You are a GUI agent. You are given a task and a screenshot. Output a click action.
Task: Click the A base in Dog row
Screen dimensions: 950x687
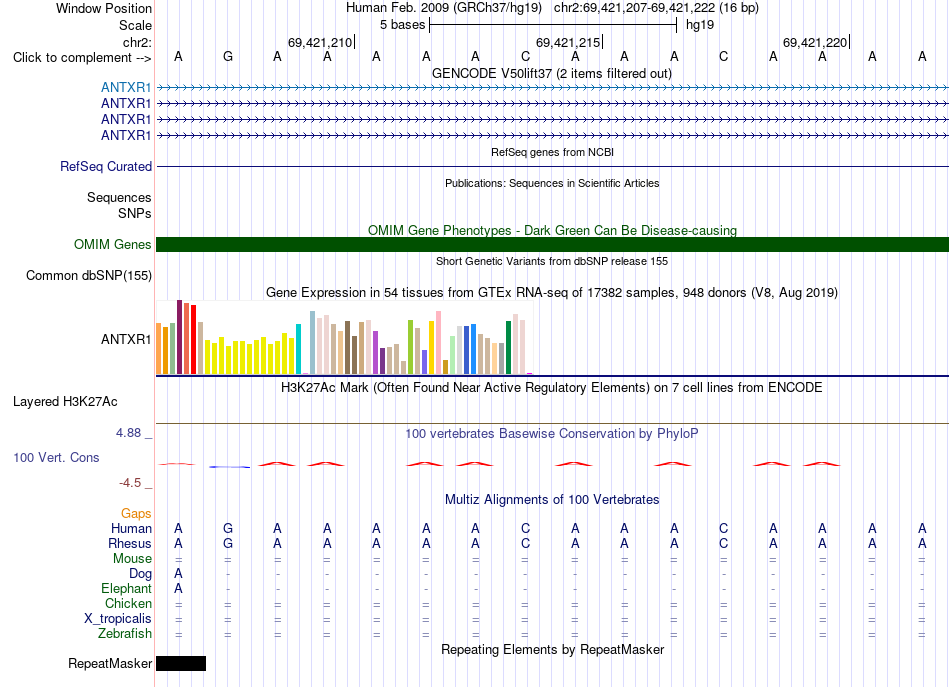[x=178, y=574]
